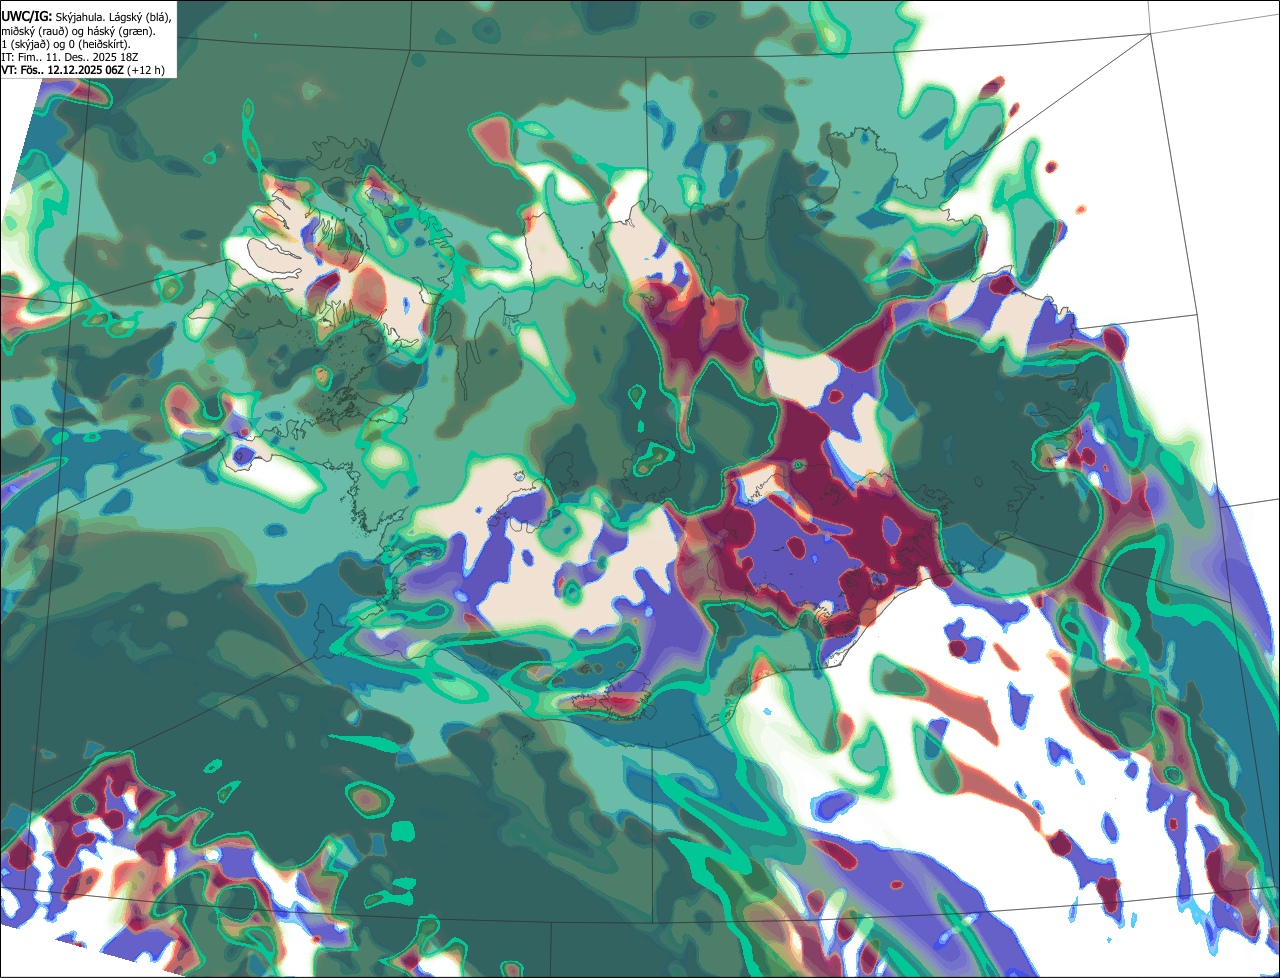The width and height of the screenshot is (1280, 978).
Task: Click the initial time 'IT: Fim.. 11. Des.. 2025 18Z'
Action: [70, 57]
